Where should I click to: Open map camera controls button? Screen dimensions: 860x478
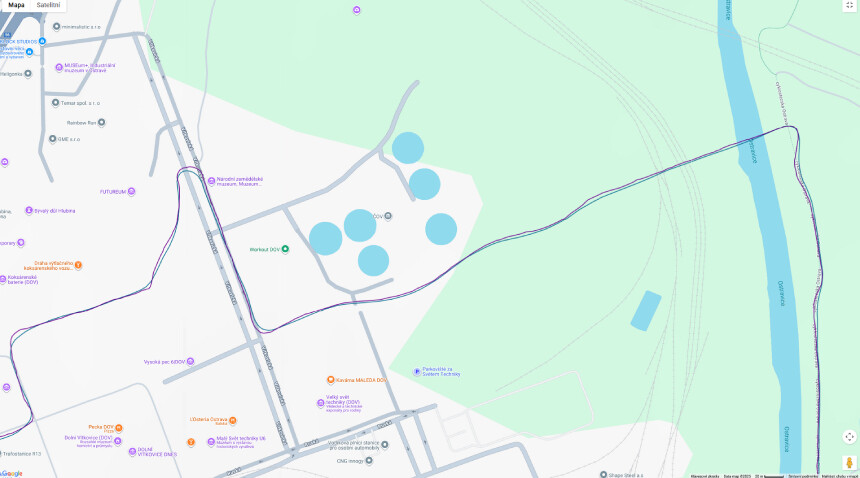pos(849,437)
